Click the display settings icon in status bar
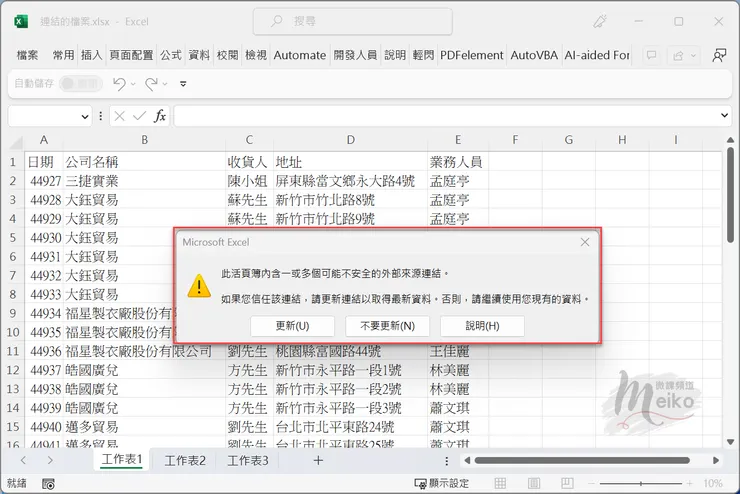 point(420,484)
